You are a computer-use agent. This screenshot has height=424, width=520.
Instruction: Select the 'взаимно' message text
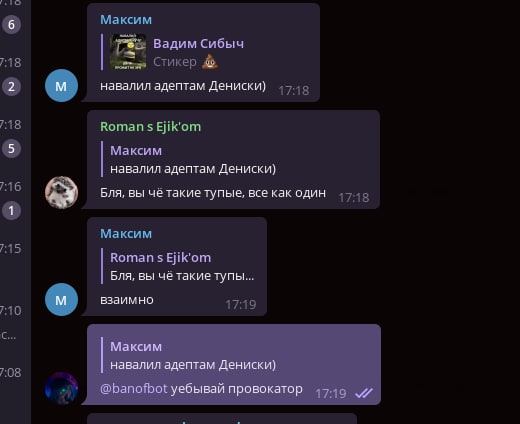point(127,300)
